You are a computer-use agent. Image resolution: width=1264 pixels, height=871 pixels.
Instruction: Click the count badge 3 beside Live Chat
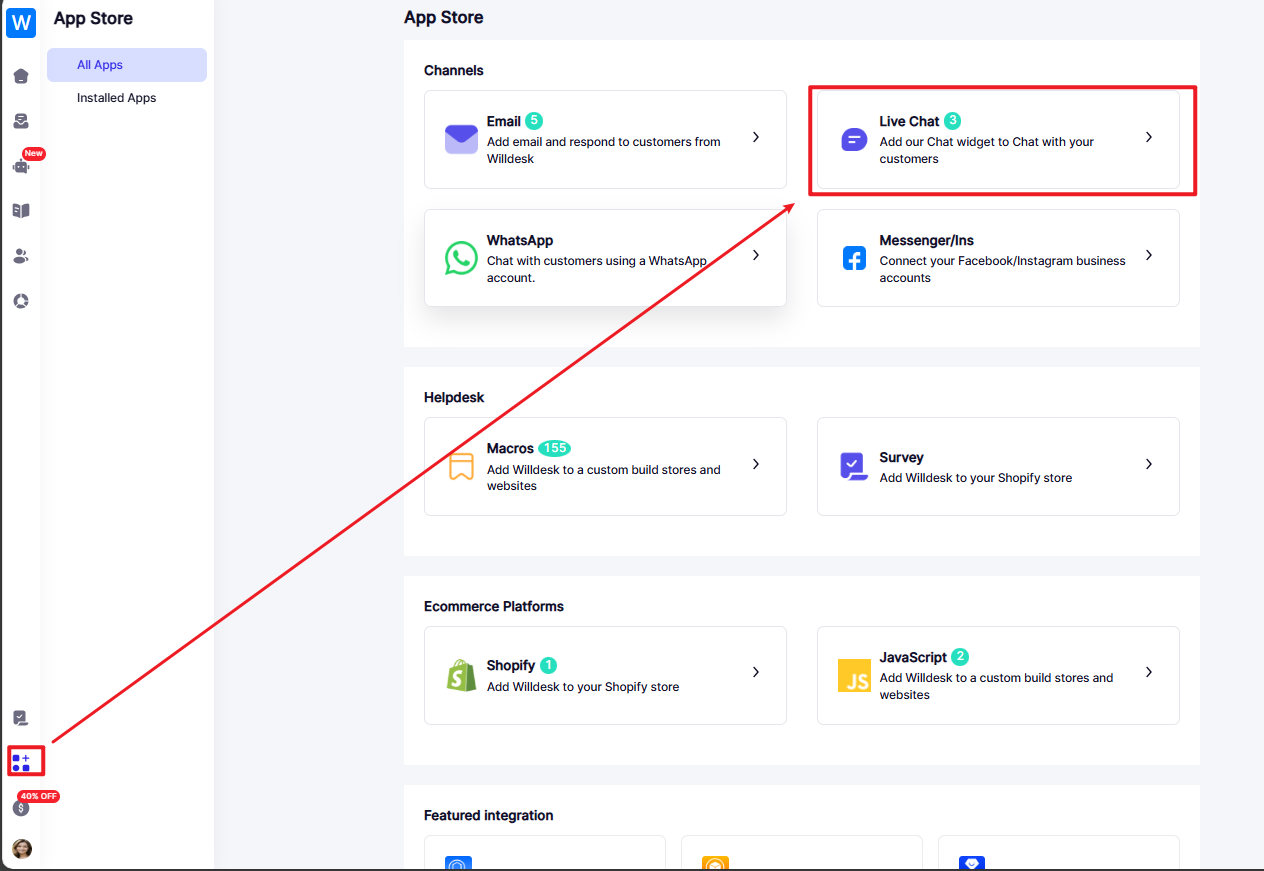click(953, 121)
